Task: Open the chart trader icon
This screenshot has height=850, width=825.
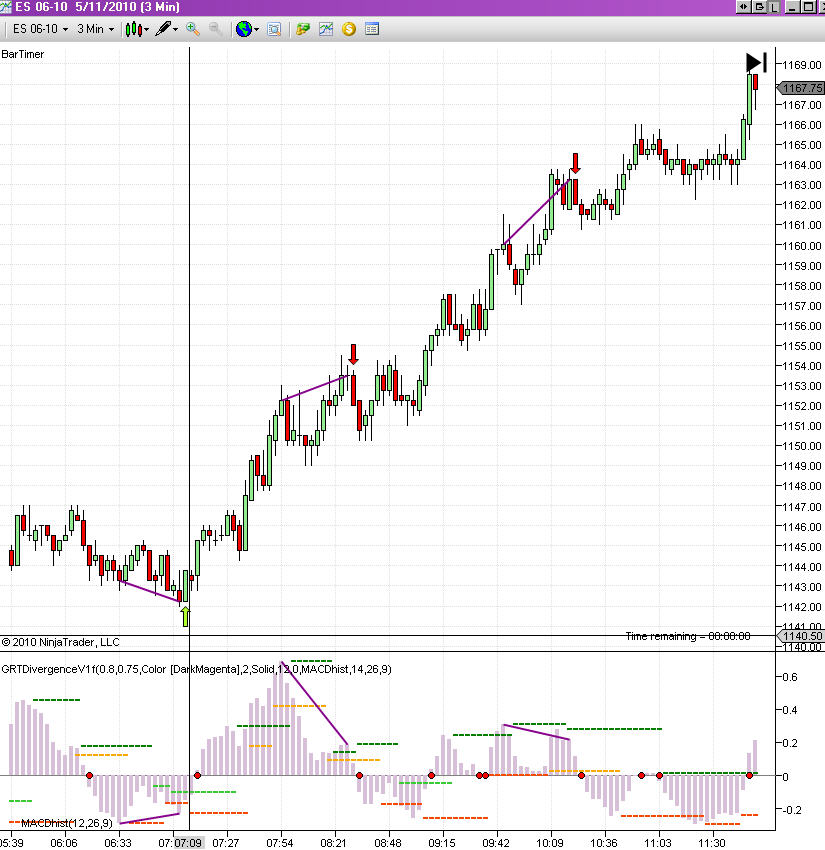Action: click(302, 29)
